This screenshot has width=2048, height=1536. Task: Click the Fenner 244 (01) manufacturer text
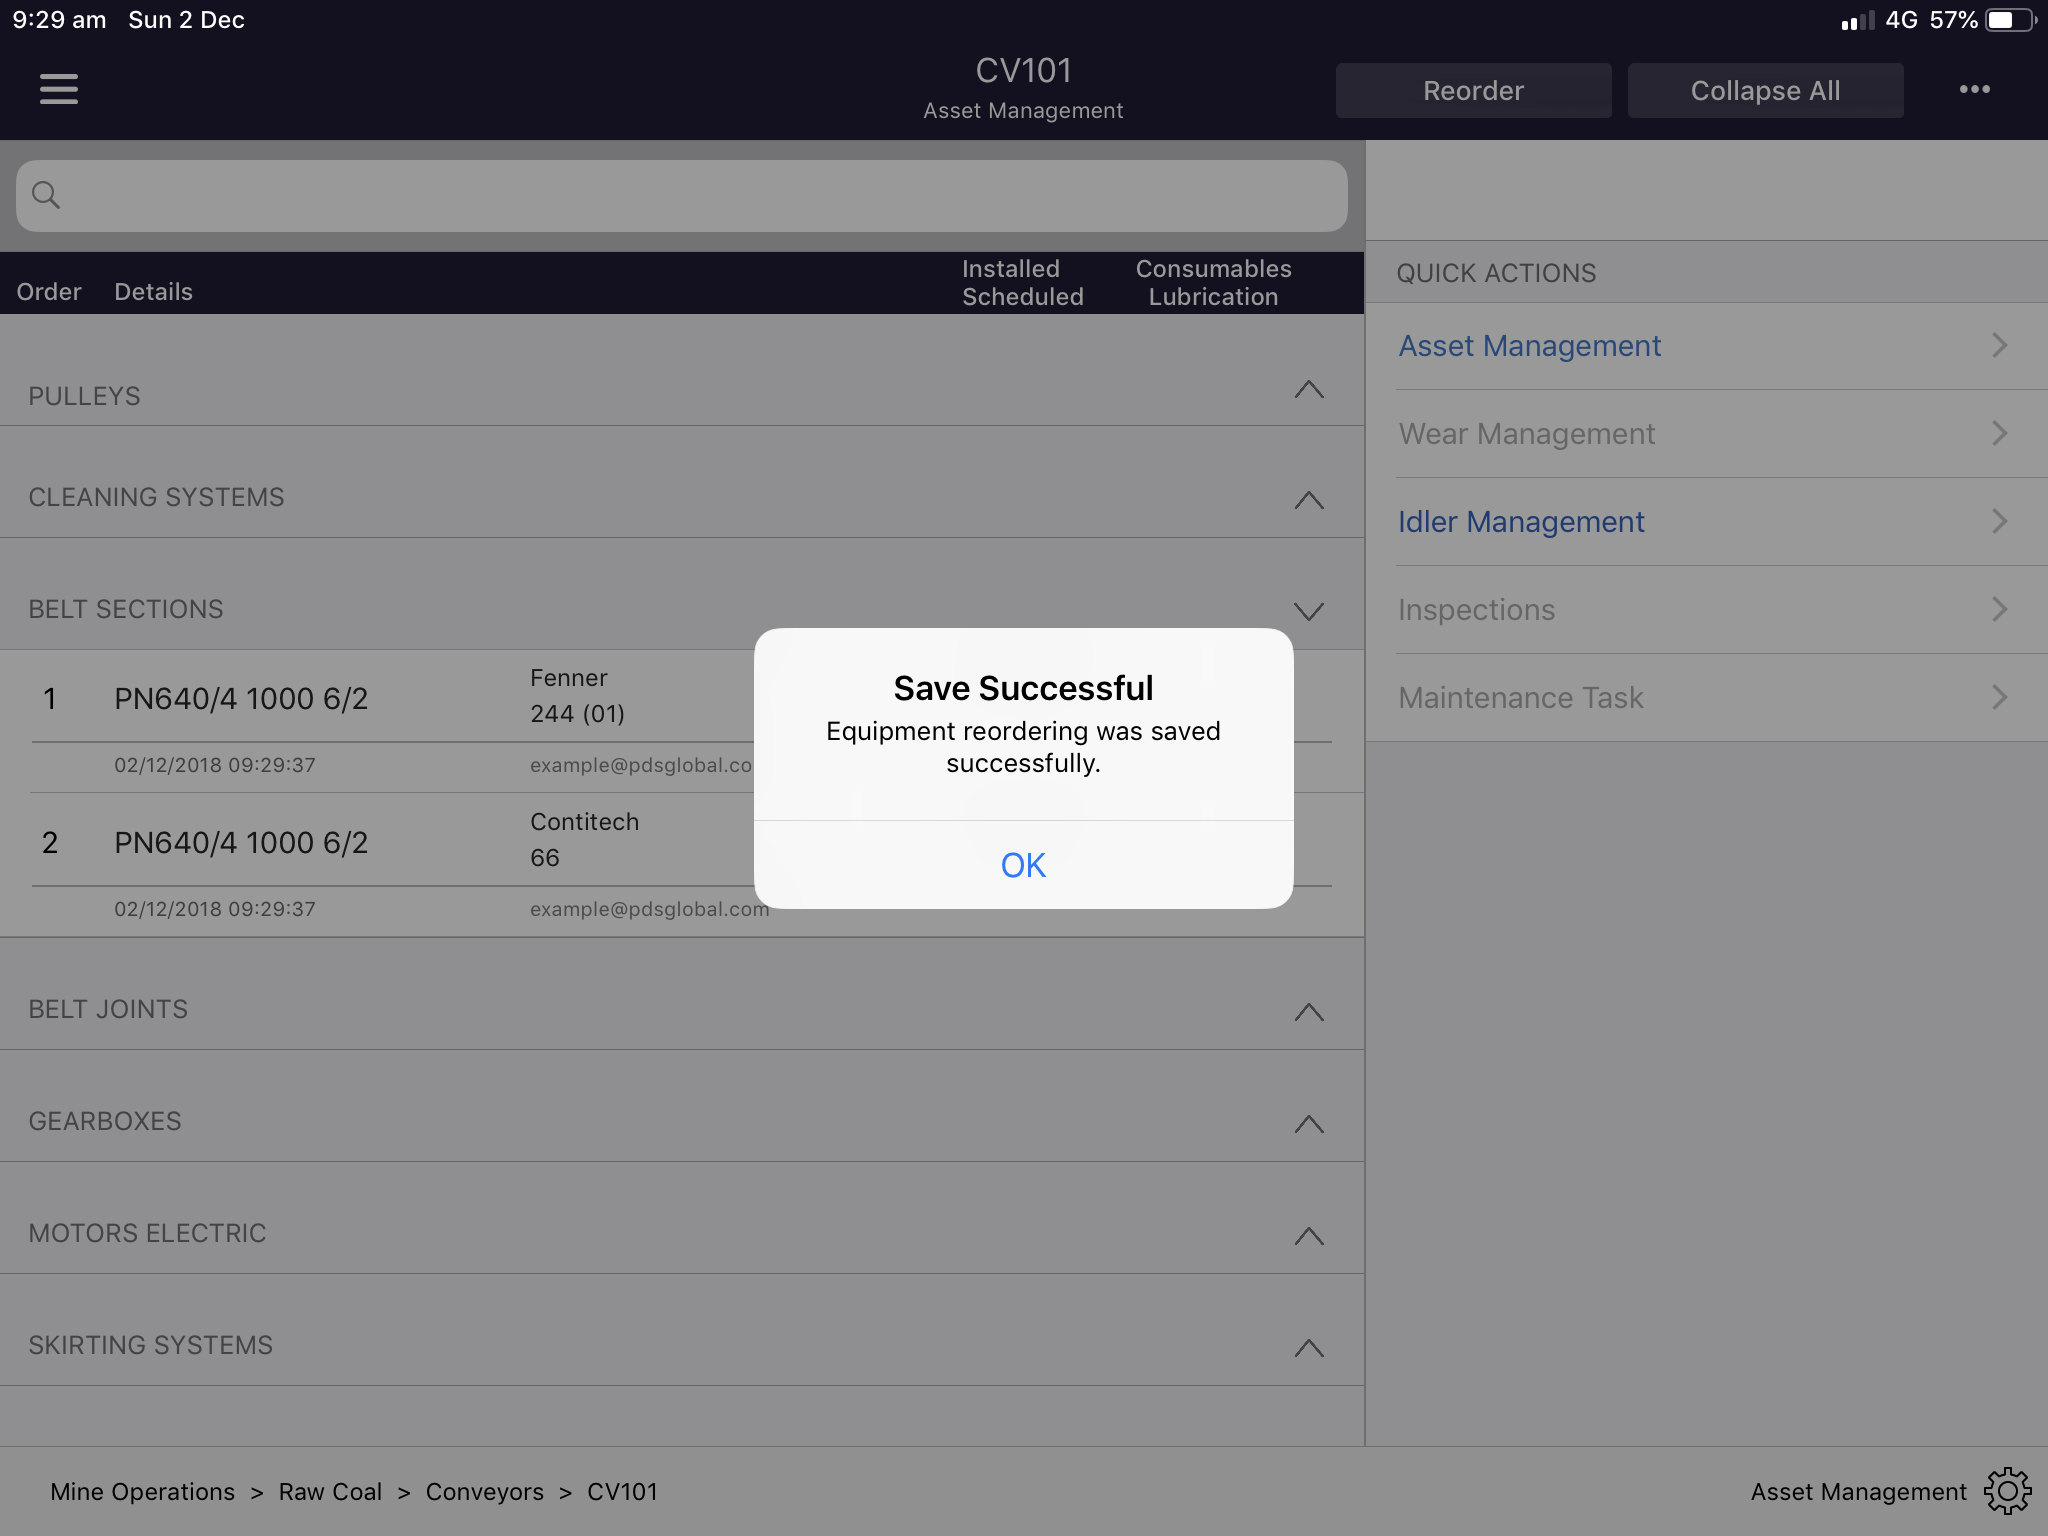578,696
